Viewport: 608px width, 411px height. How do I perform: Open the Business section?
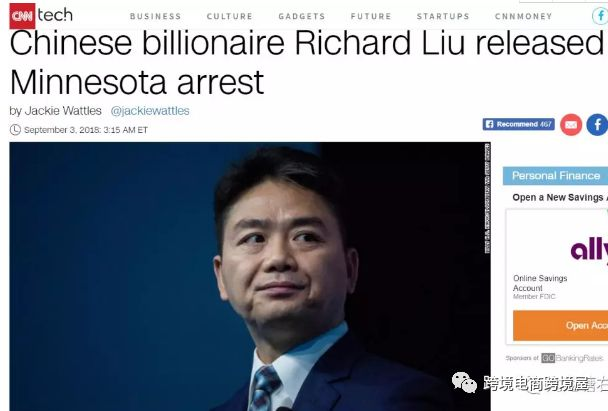click(x=155, y=16)
